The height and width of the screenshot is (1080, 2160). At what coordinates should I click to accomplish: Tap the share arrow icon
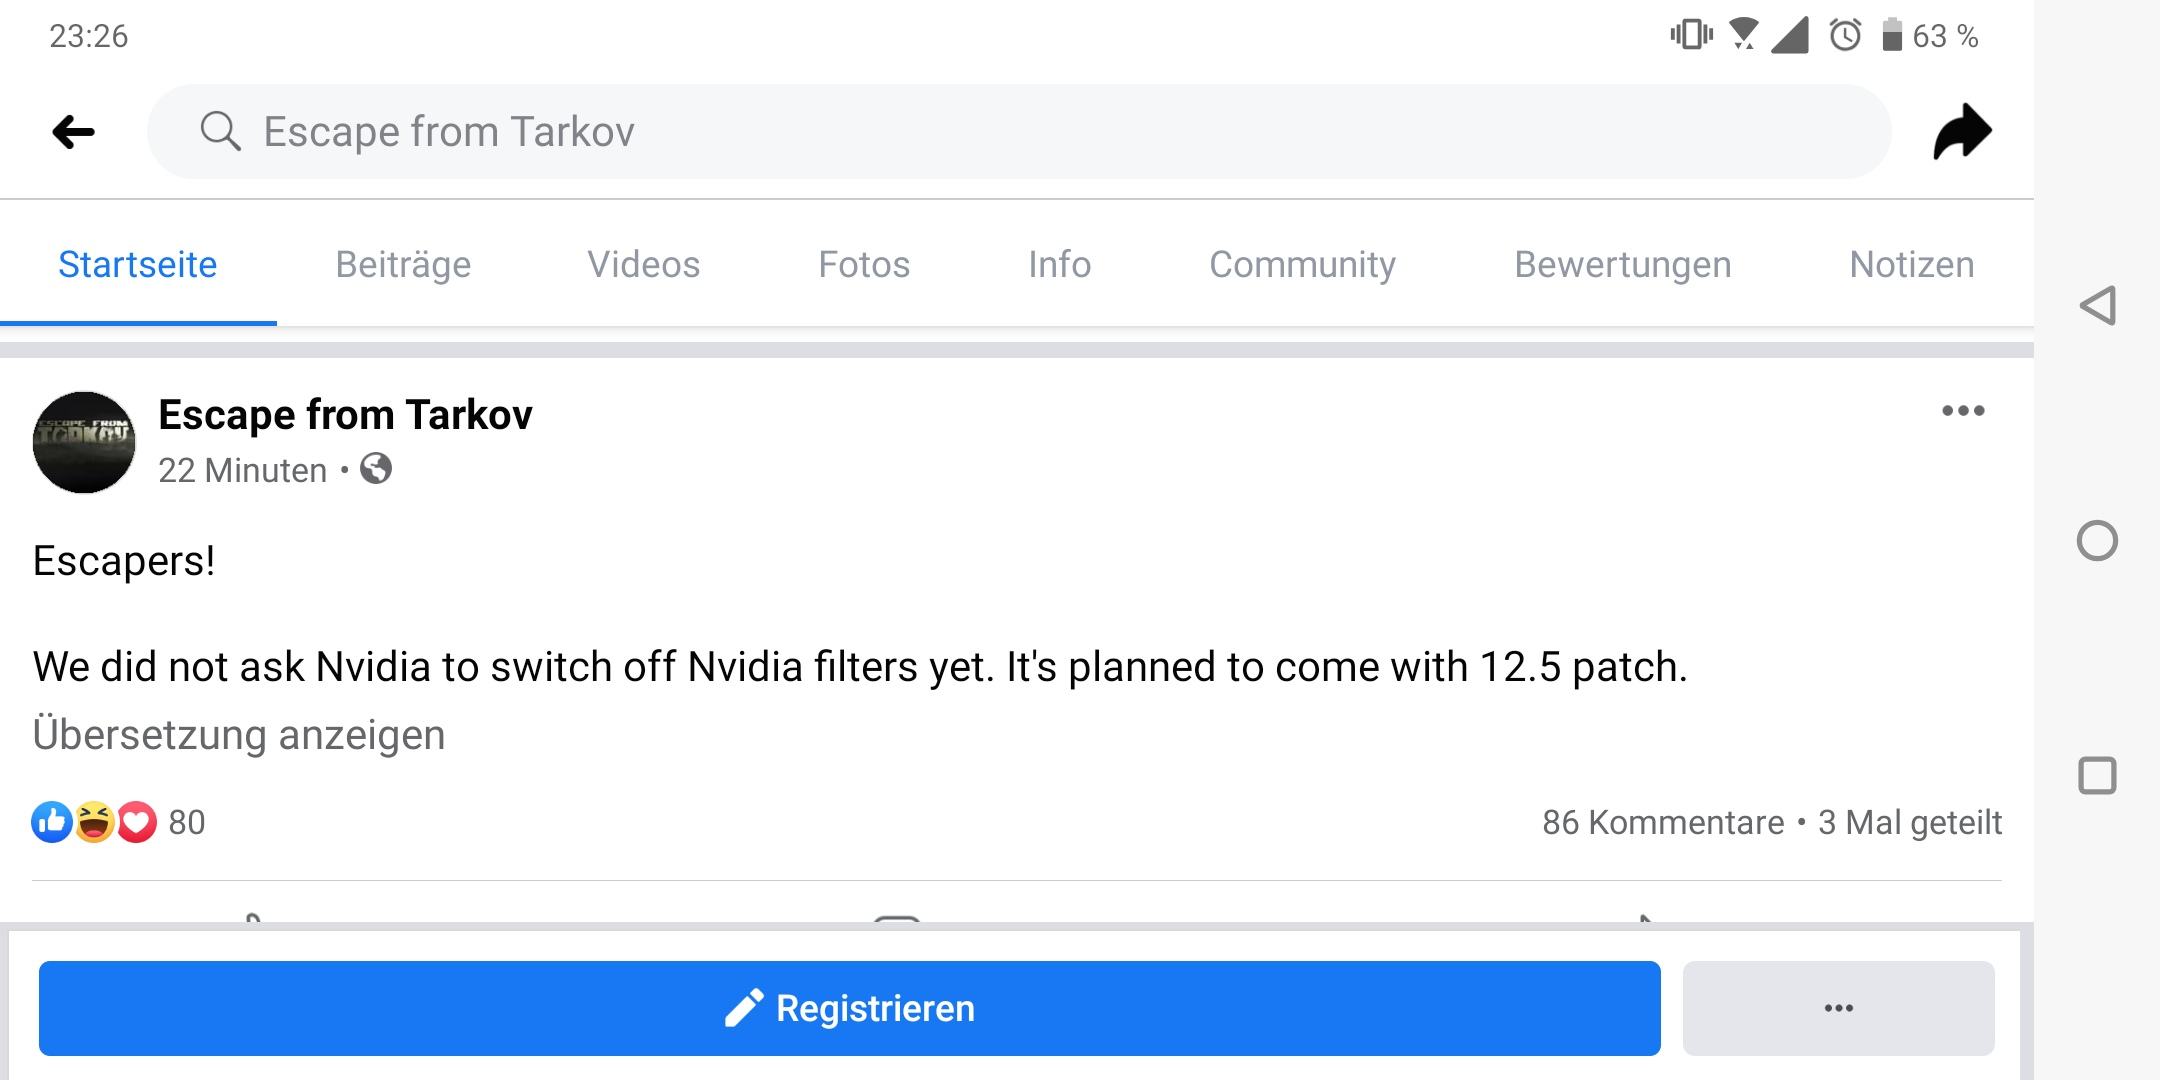pos(1962,132)
